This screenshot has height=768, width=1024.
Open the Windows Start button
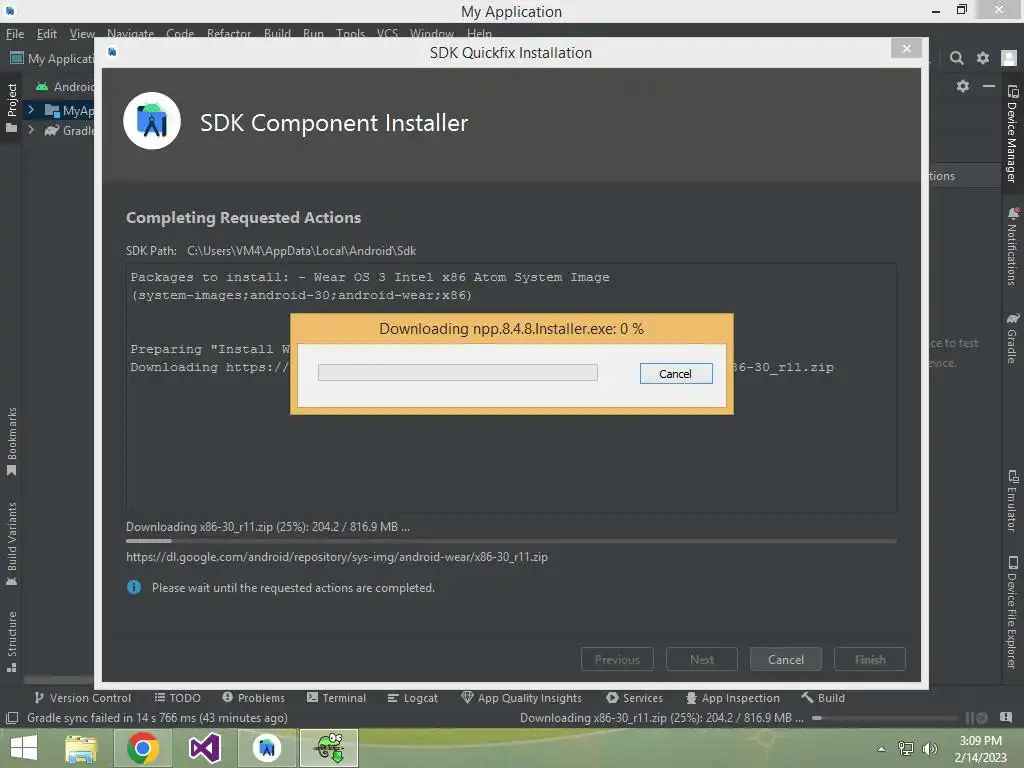point(24,748)
